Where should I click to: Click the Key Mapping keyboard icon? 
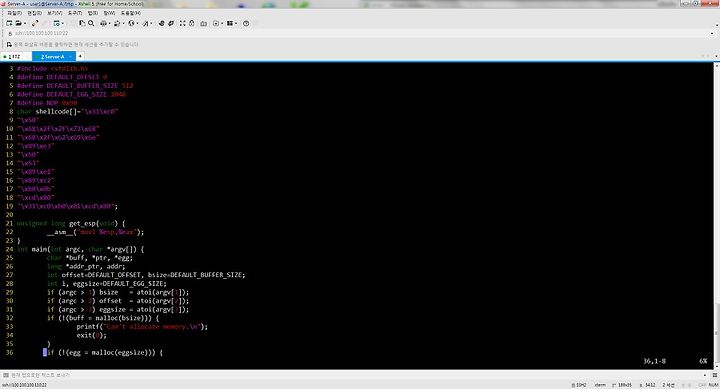(x=203, y=23)
